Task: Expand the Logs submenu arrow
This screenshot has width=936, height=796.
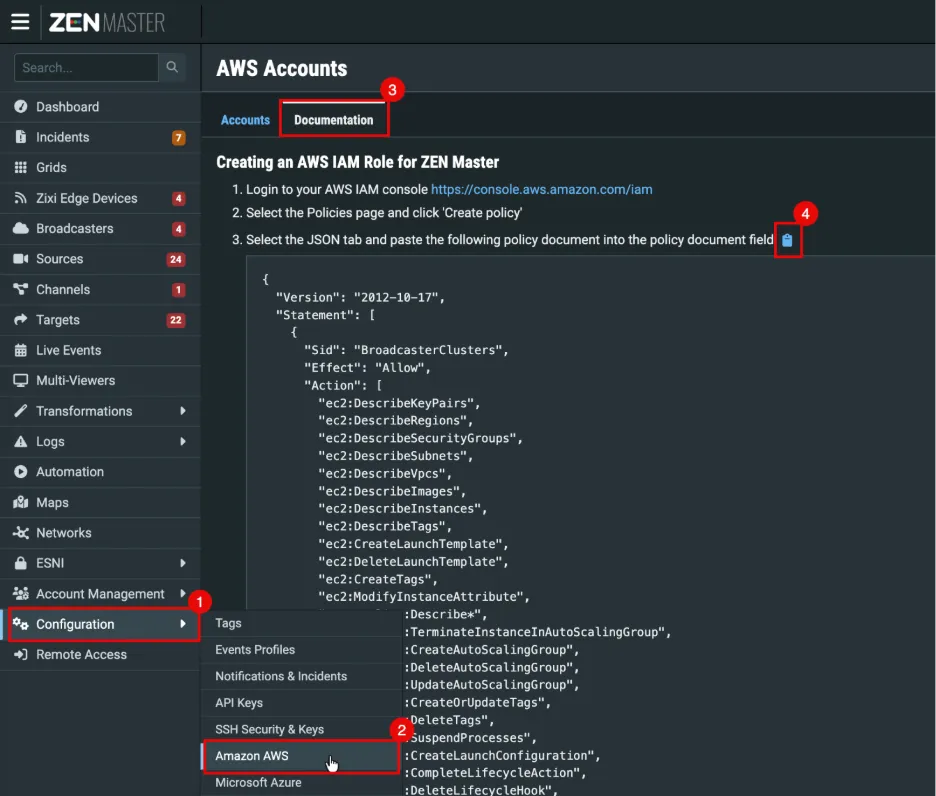Action: tap(183, 441)
